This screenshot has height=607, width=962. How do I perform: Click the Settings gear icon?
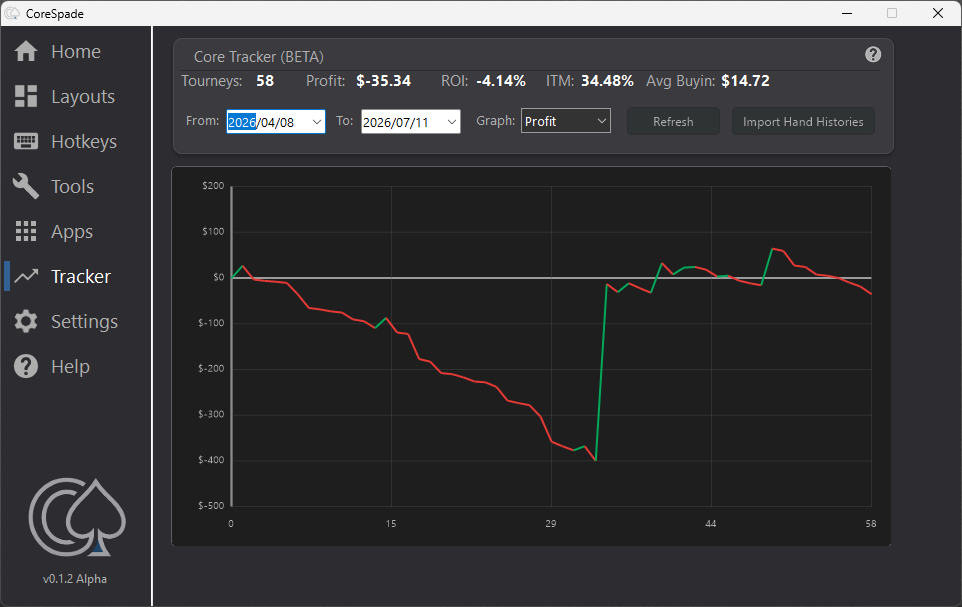coord(26,321)
